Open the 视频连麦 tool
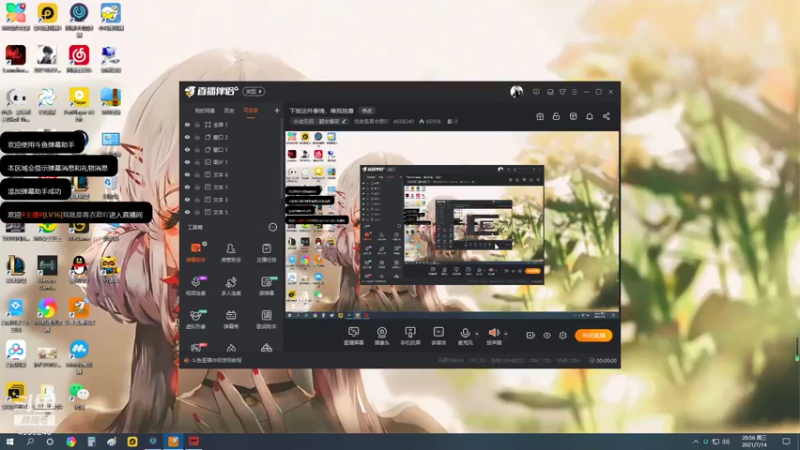800x450 pixels. [x=195, y=286]
